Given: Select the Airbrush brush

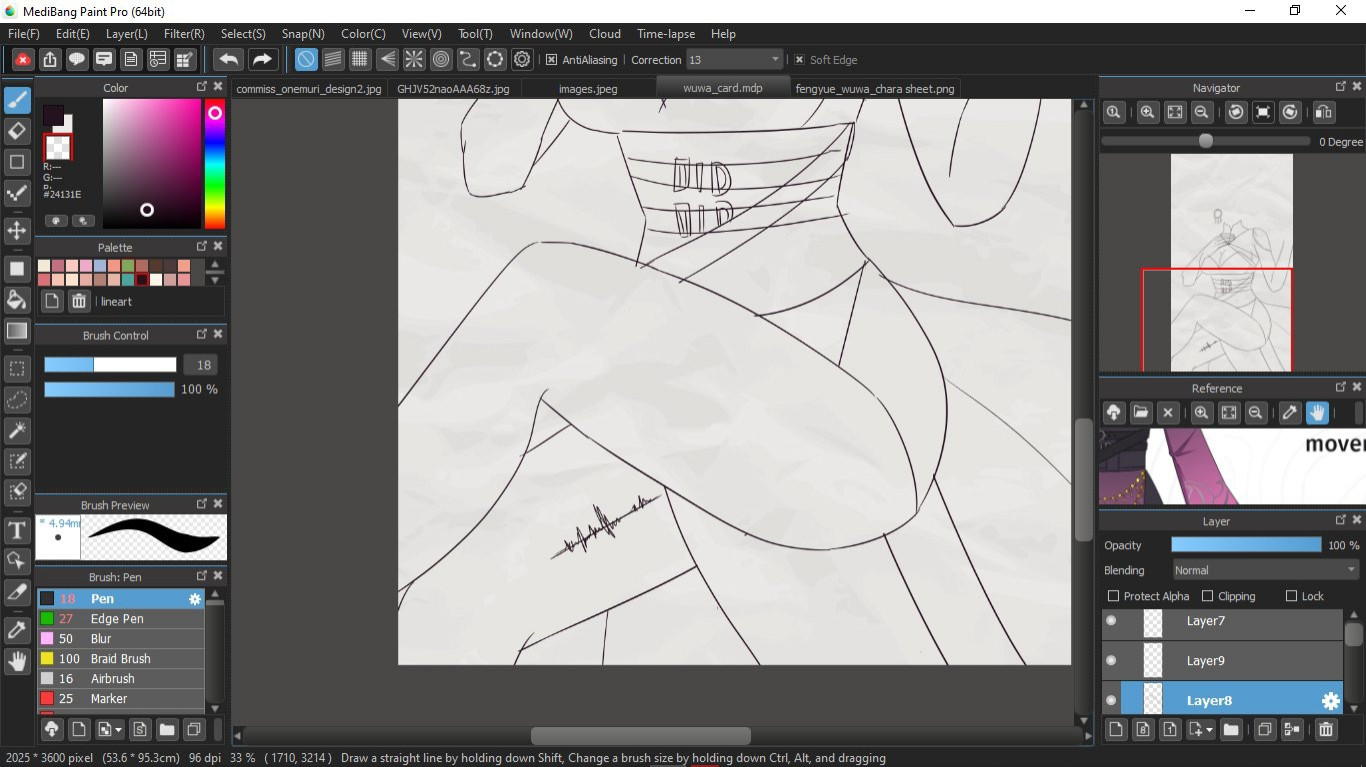Looking at the screenshot, I should [121, 679].
